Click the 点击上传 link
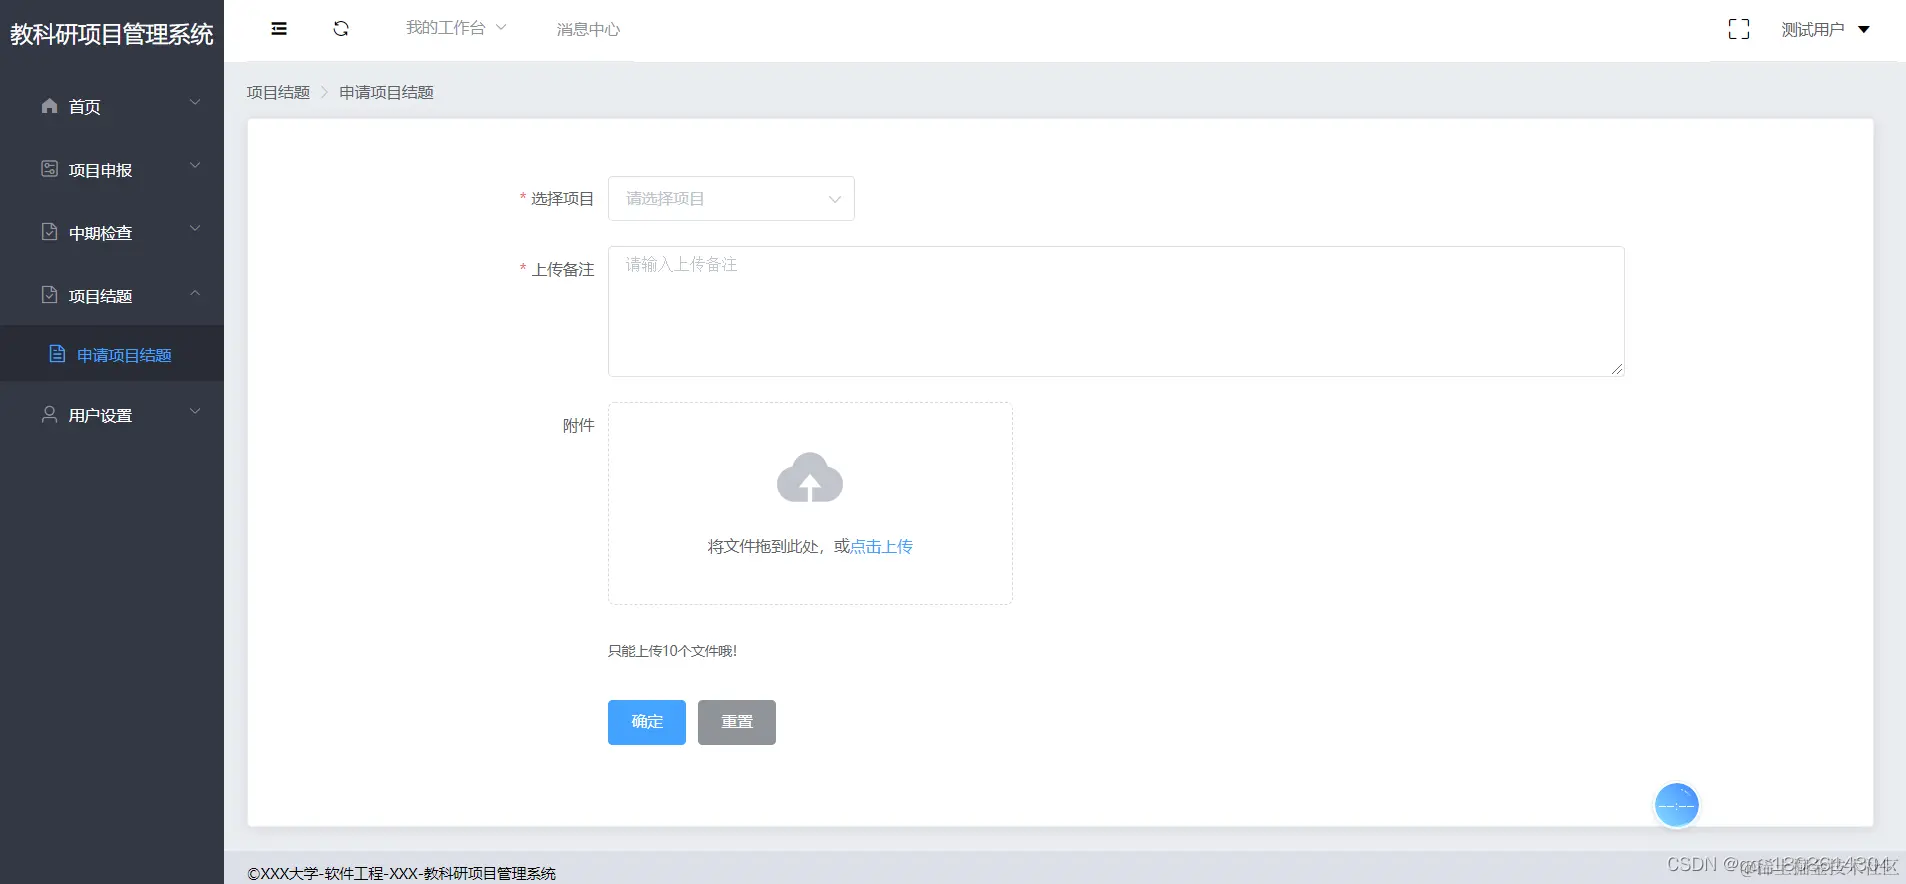Viewport: 1906px width, 884px height. 881,546
